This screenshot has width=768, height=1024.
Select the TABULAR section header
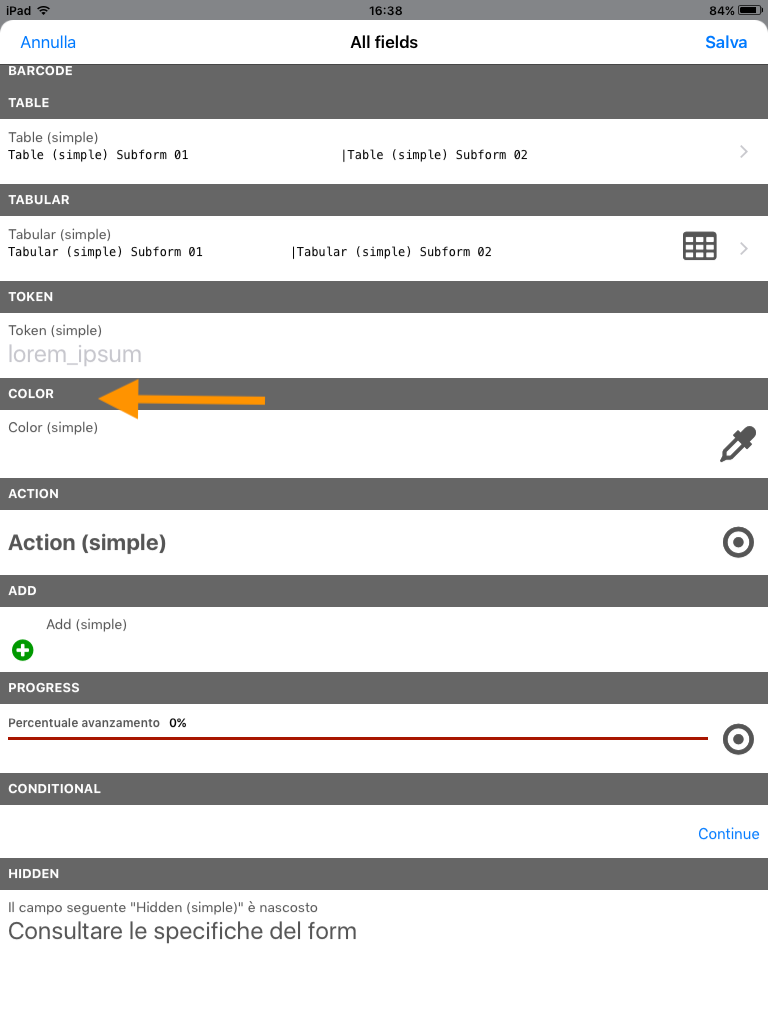coord(384,200)
